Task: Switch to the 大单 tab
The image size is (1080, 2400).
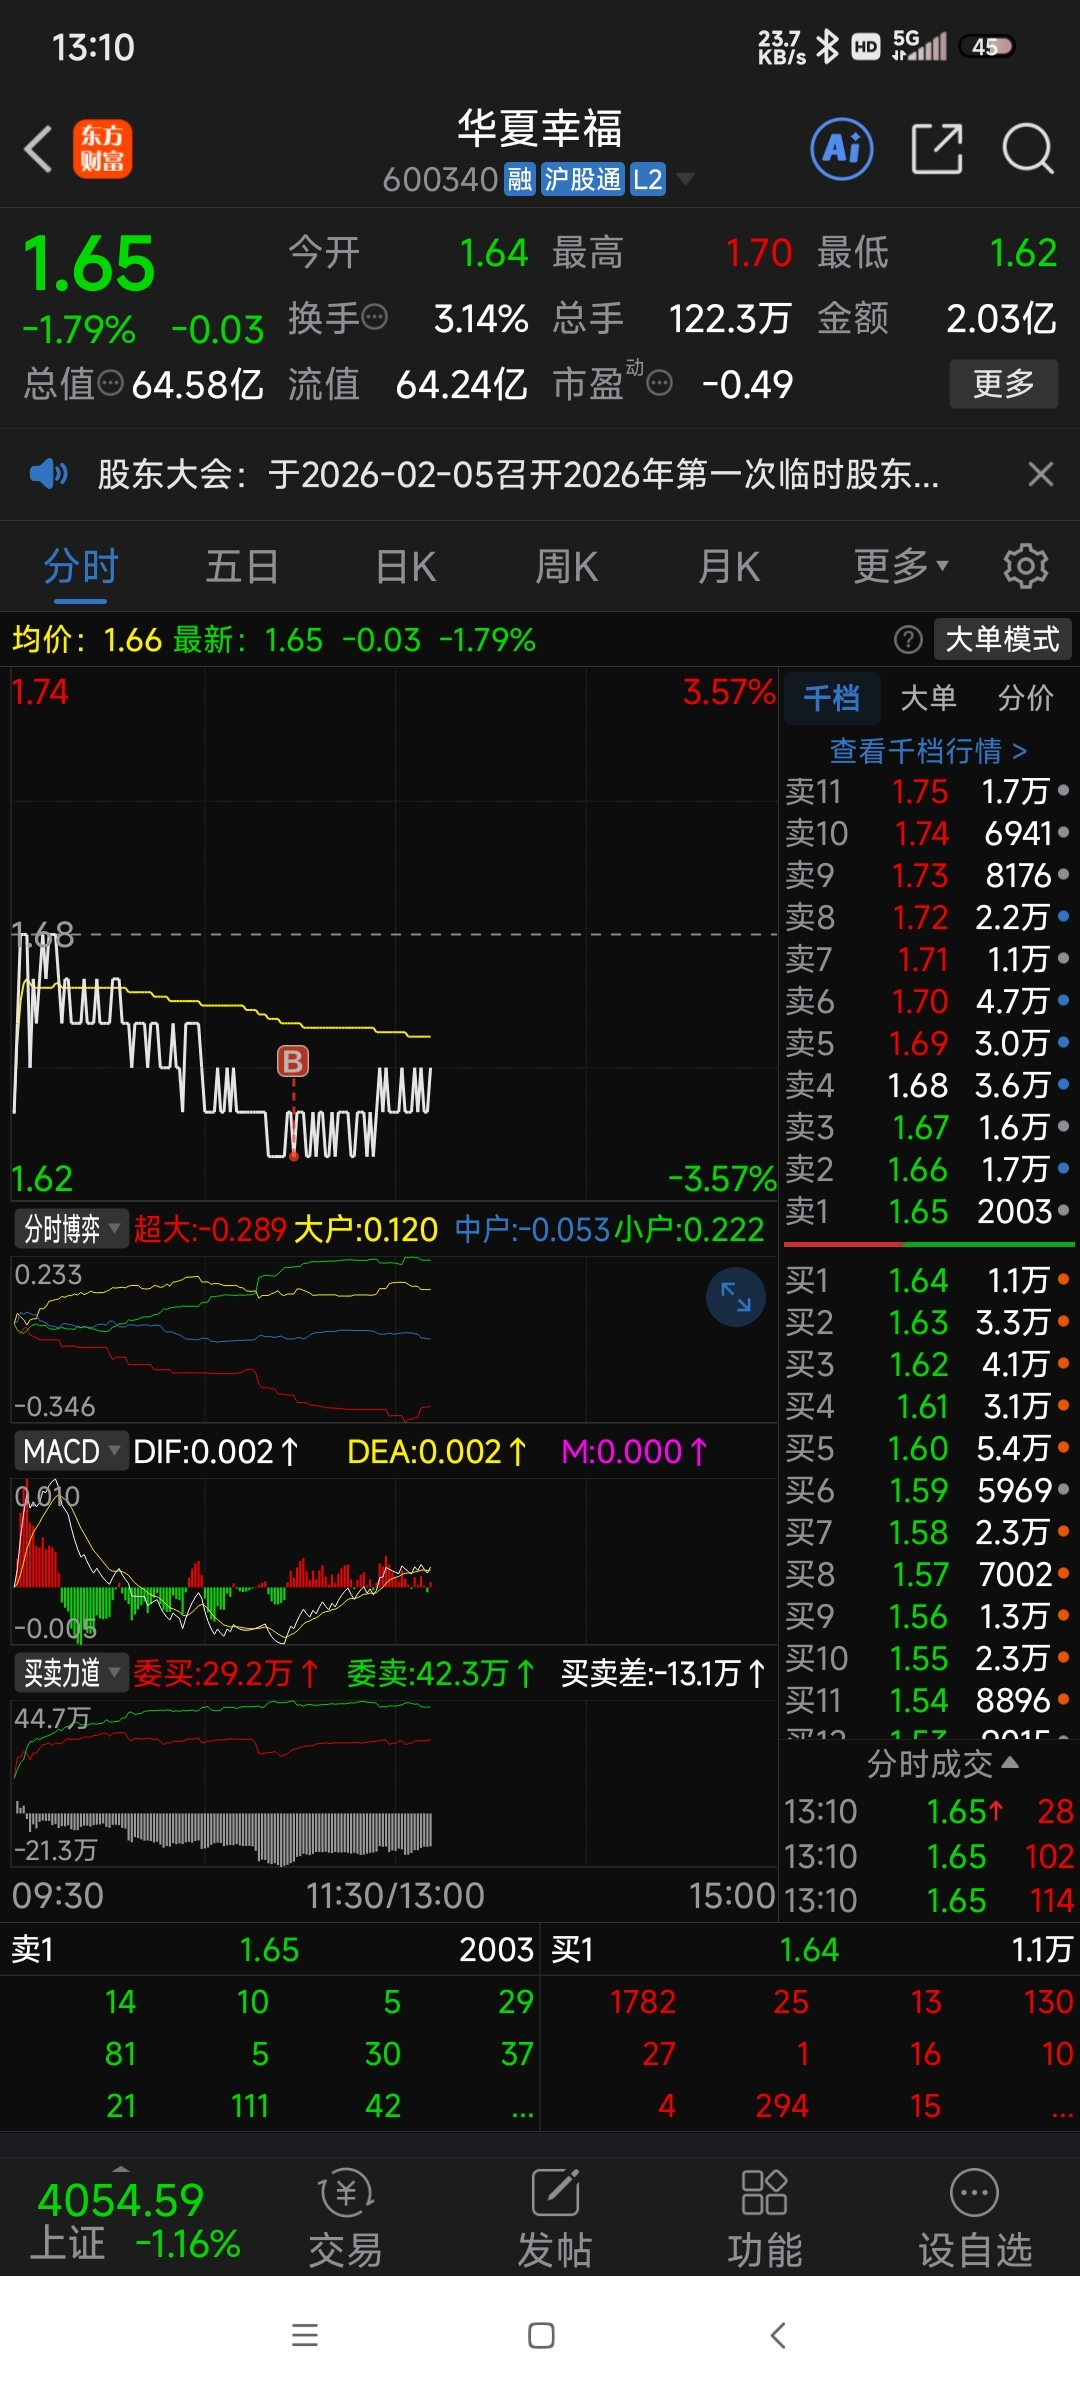Action: coord(928,697)
